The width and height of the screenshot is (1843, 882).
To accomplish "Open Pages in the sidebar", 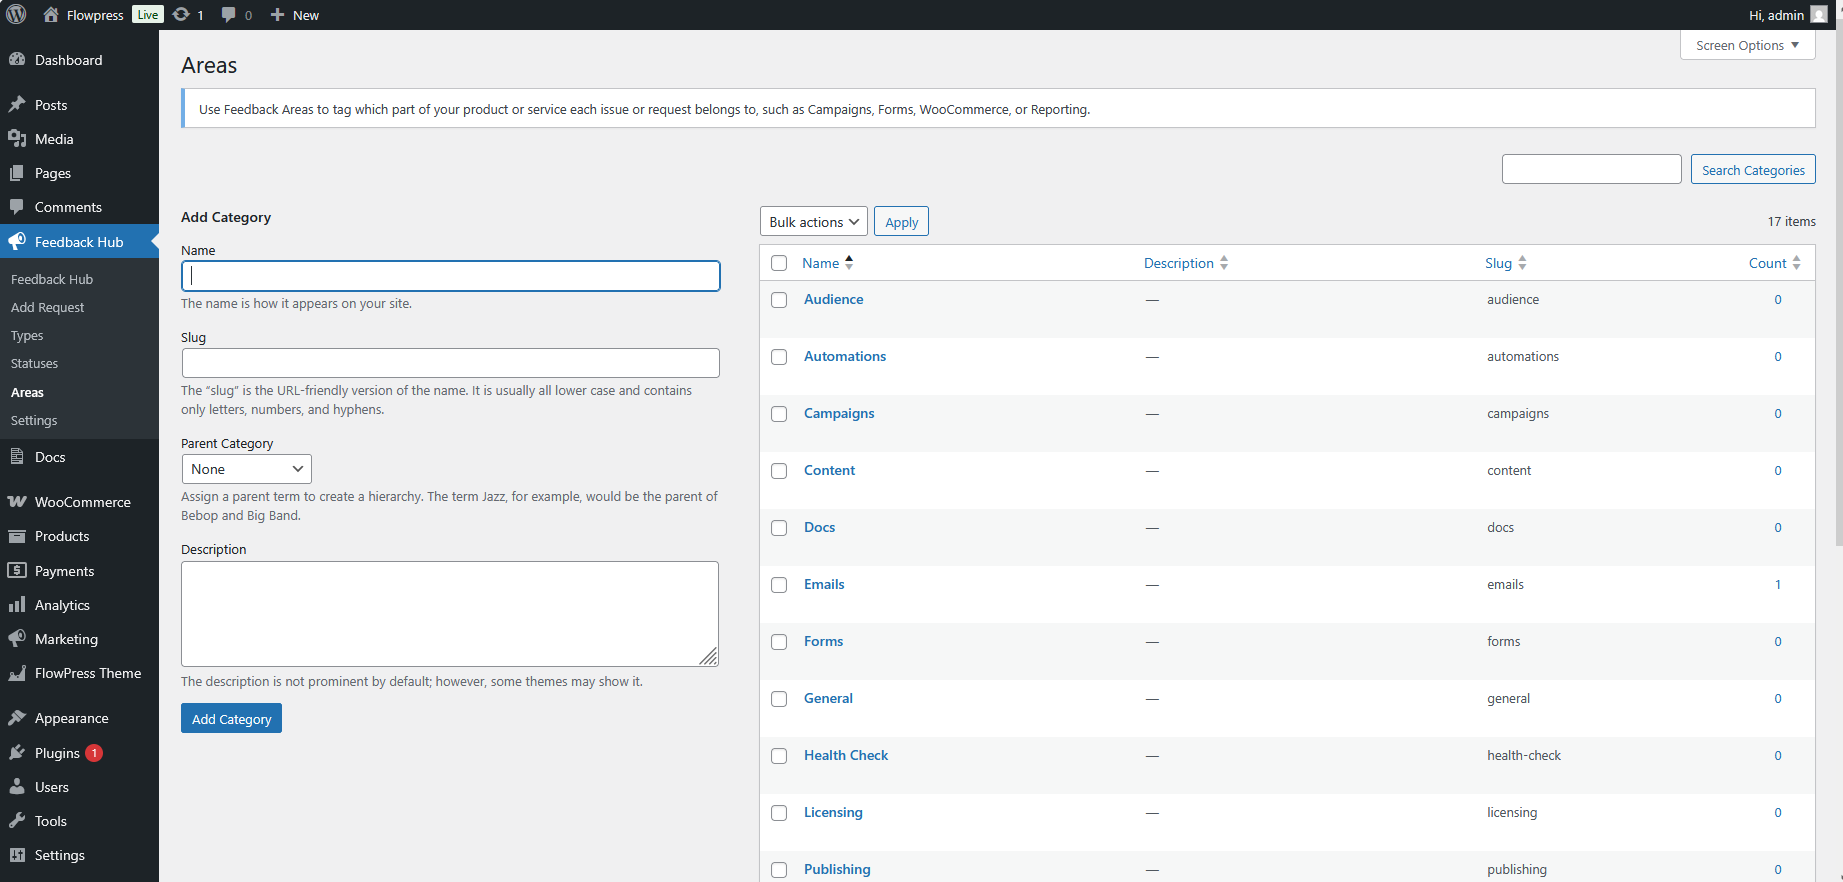I will point(79,173).
